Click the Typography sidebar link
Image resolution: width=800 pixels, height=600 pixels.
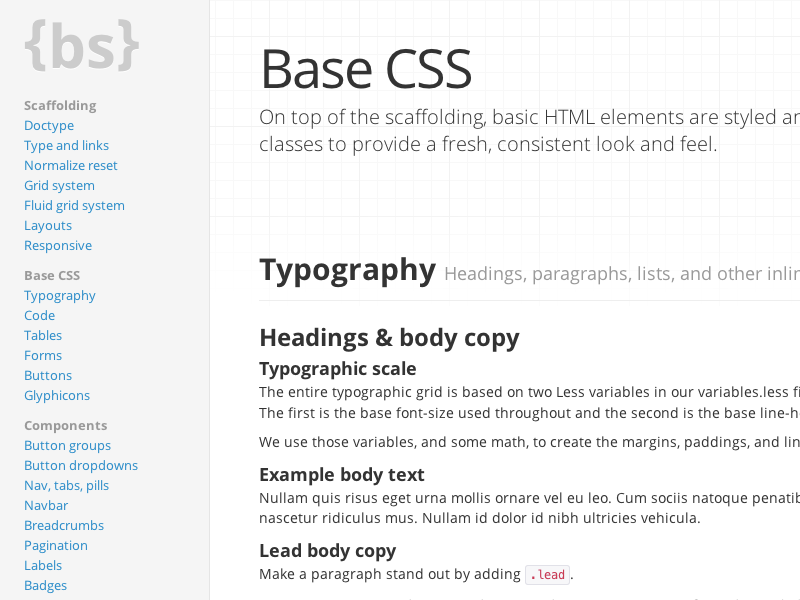59,295
